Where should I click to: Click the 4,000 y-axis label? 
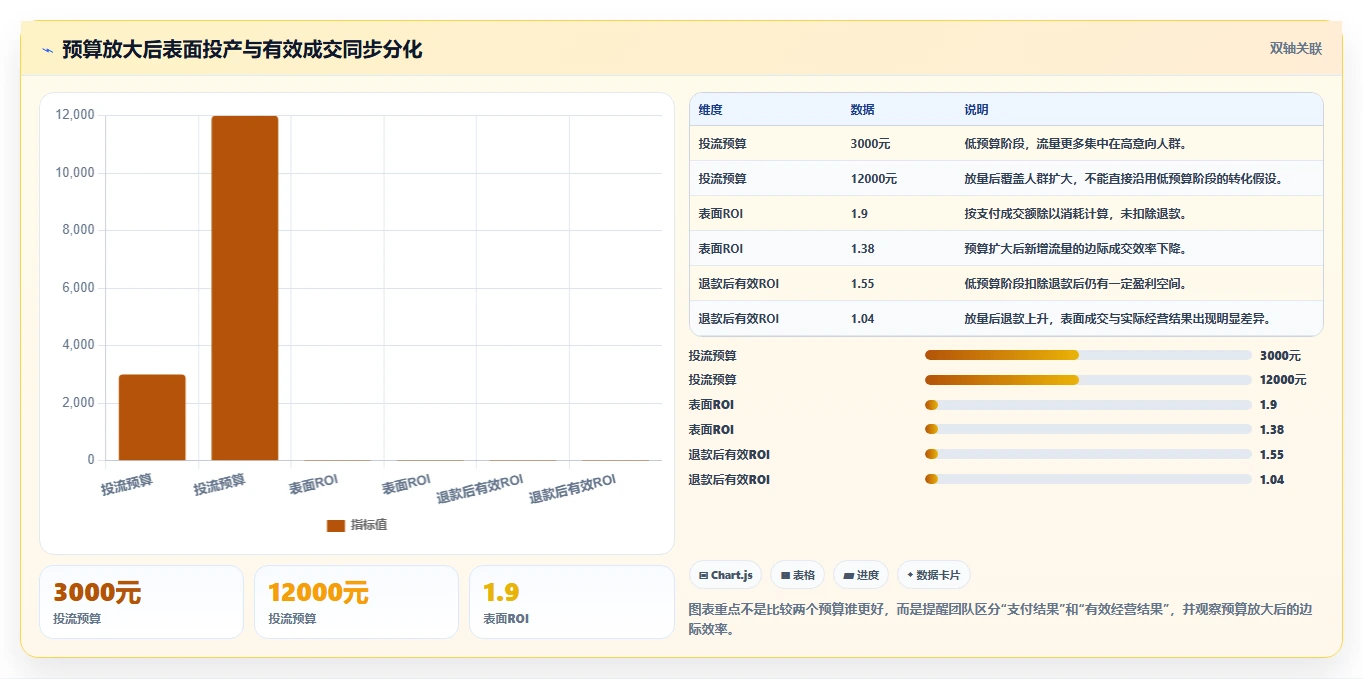click(x=78, y=345)
